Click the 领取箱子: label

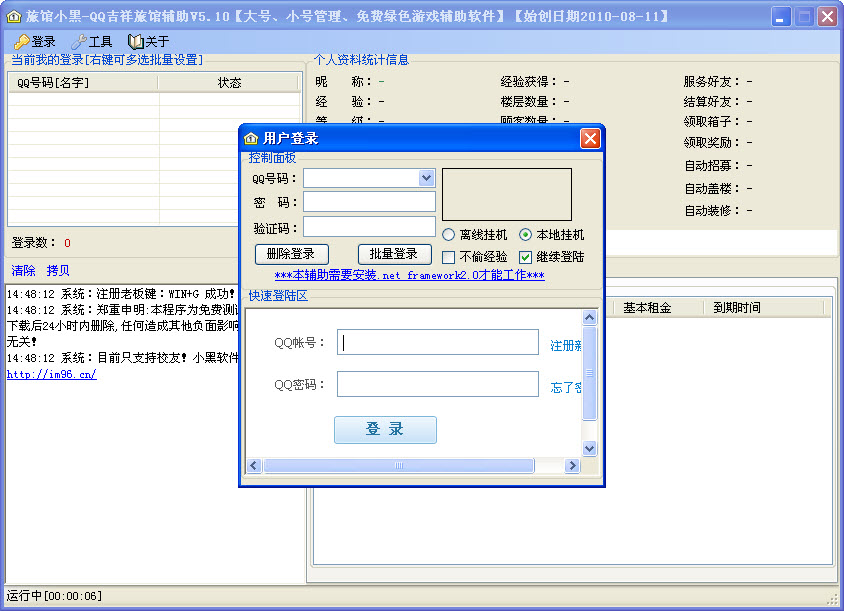pyautogui.click(x=712, y=121)
